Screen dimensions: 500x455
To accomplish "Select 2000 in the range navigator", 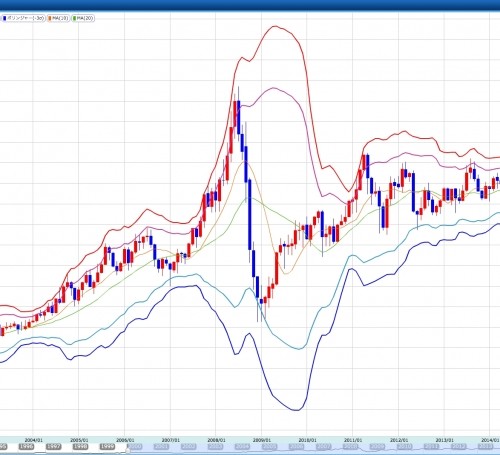I will coord(135,446).
